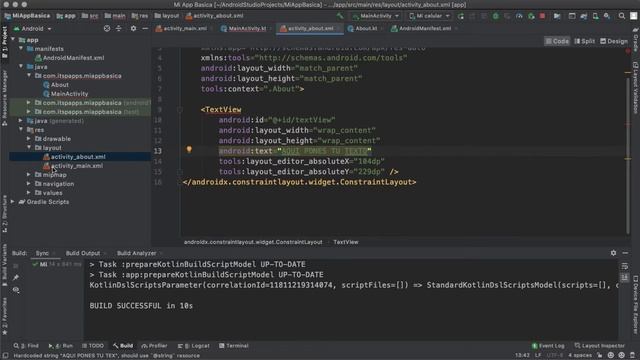Hide the Build tool window minus icon

pyautogui.click(x=625, y=253)
